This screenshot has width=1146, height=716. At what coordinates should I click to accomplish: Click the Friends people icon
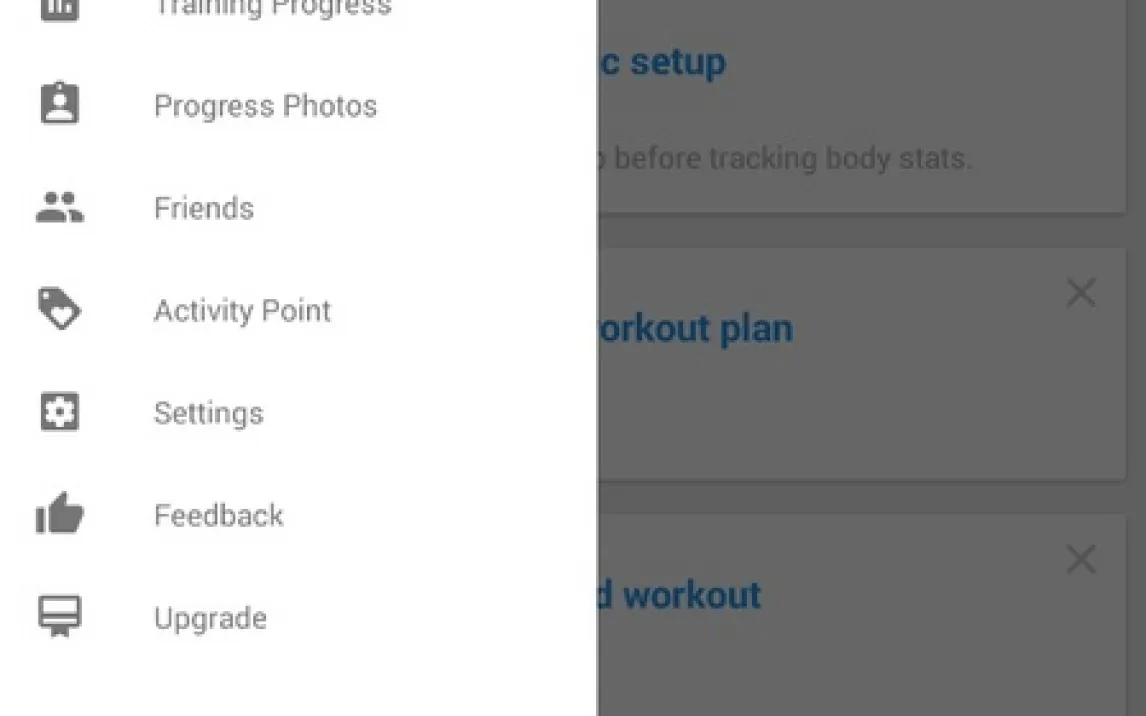[60, 208]
